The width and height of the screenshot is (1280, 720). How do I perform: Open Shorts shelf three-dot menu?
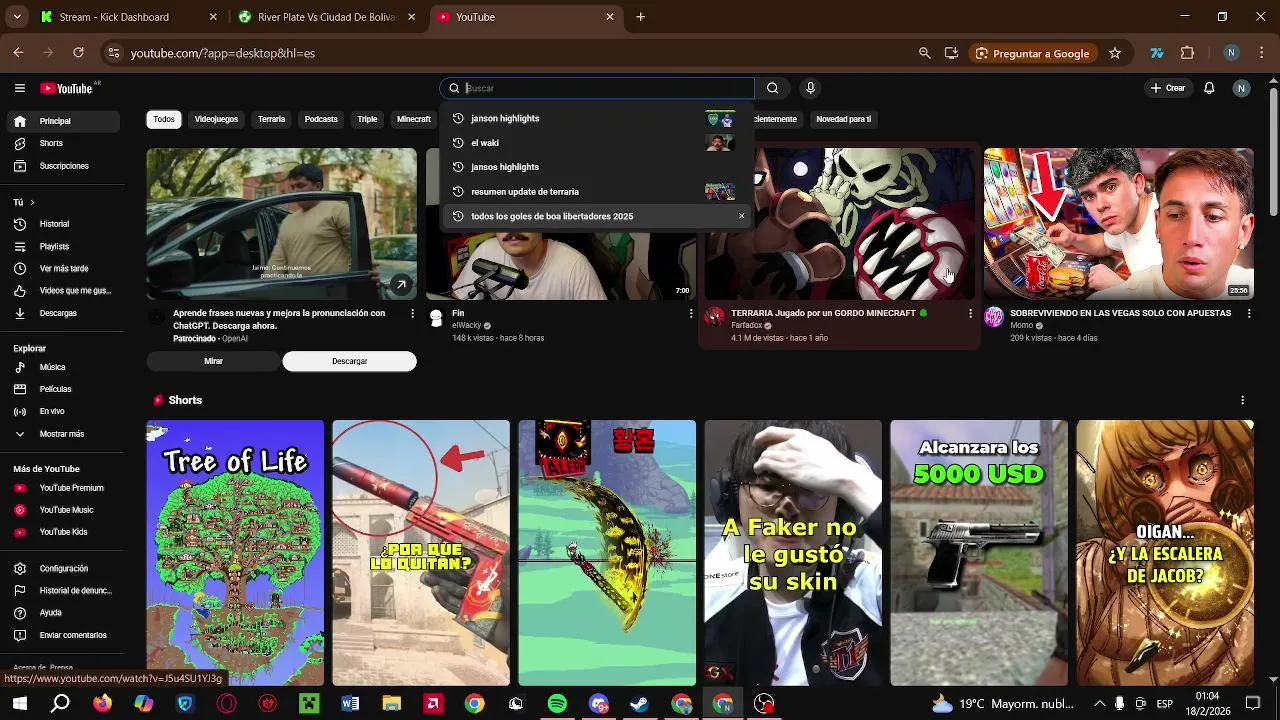coord(1243,400)
